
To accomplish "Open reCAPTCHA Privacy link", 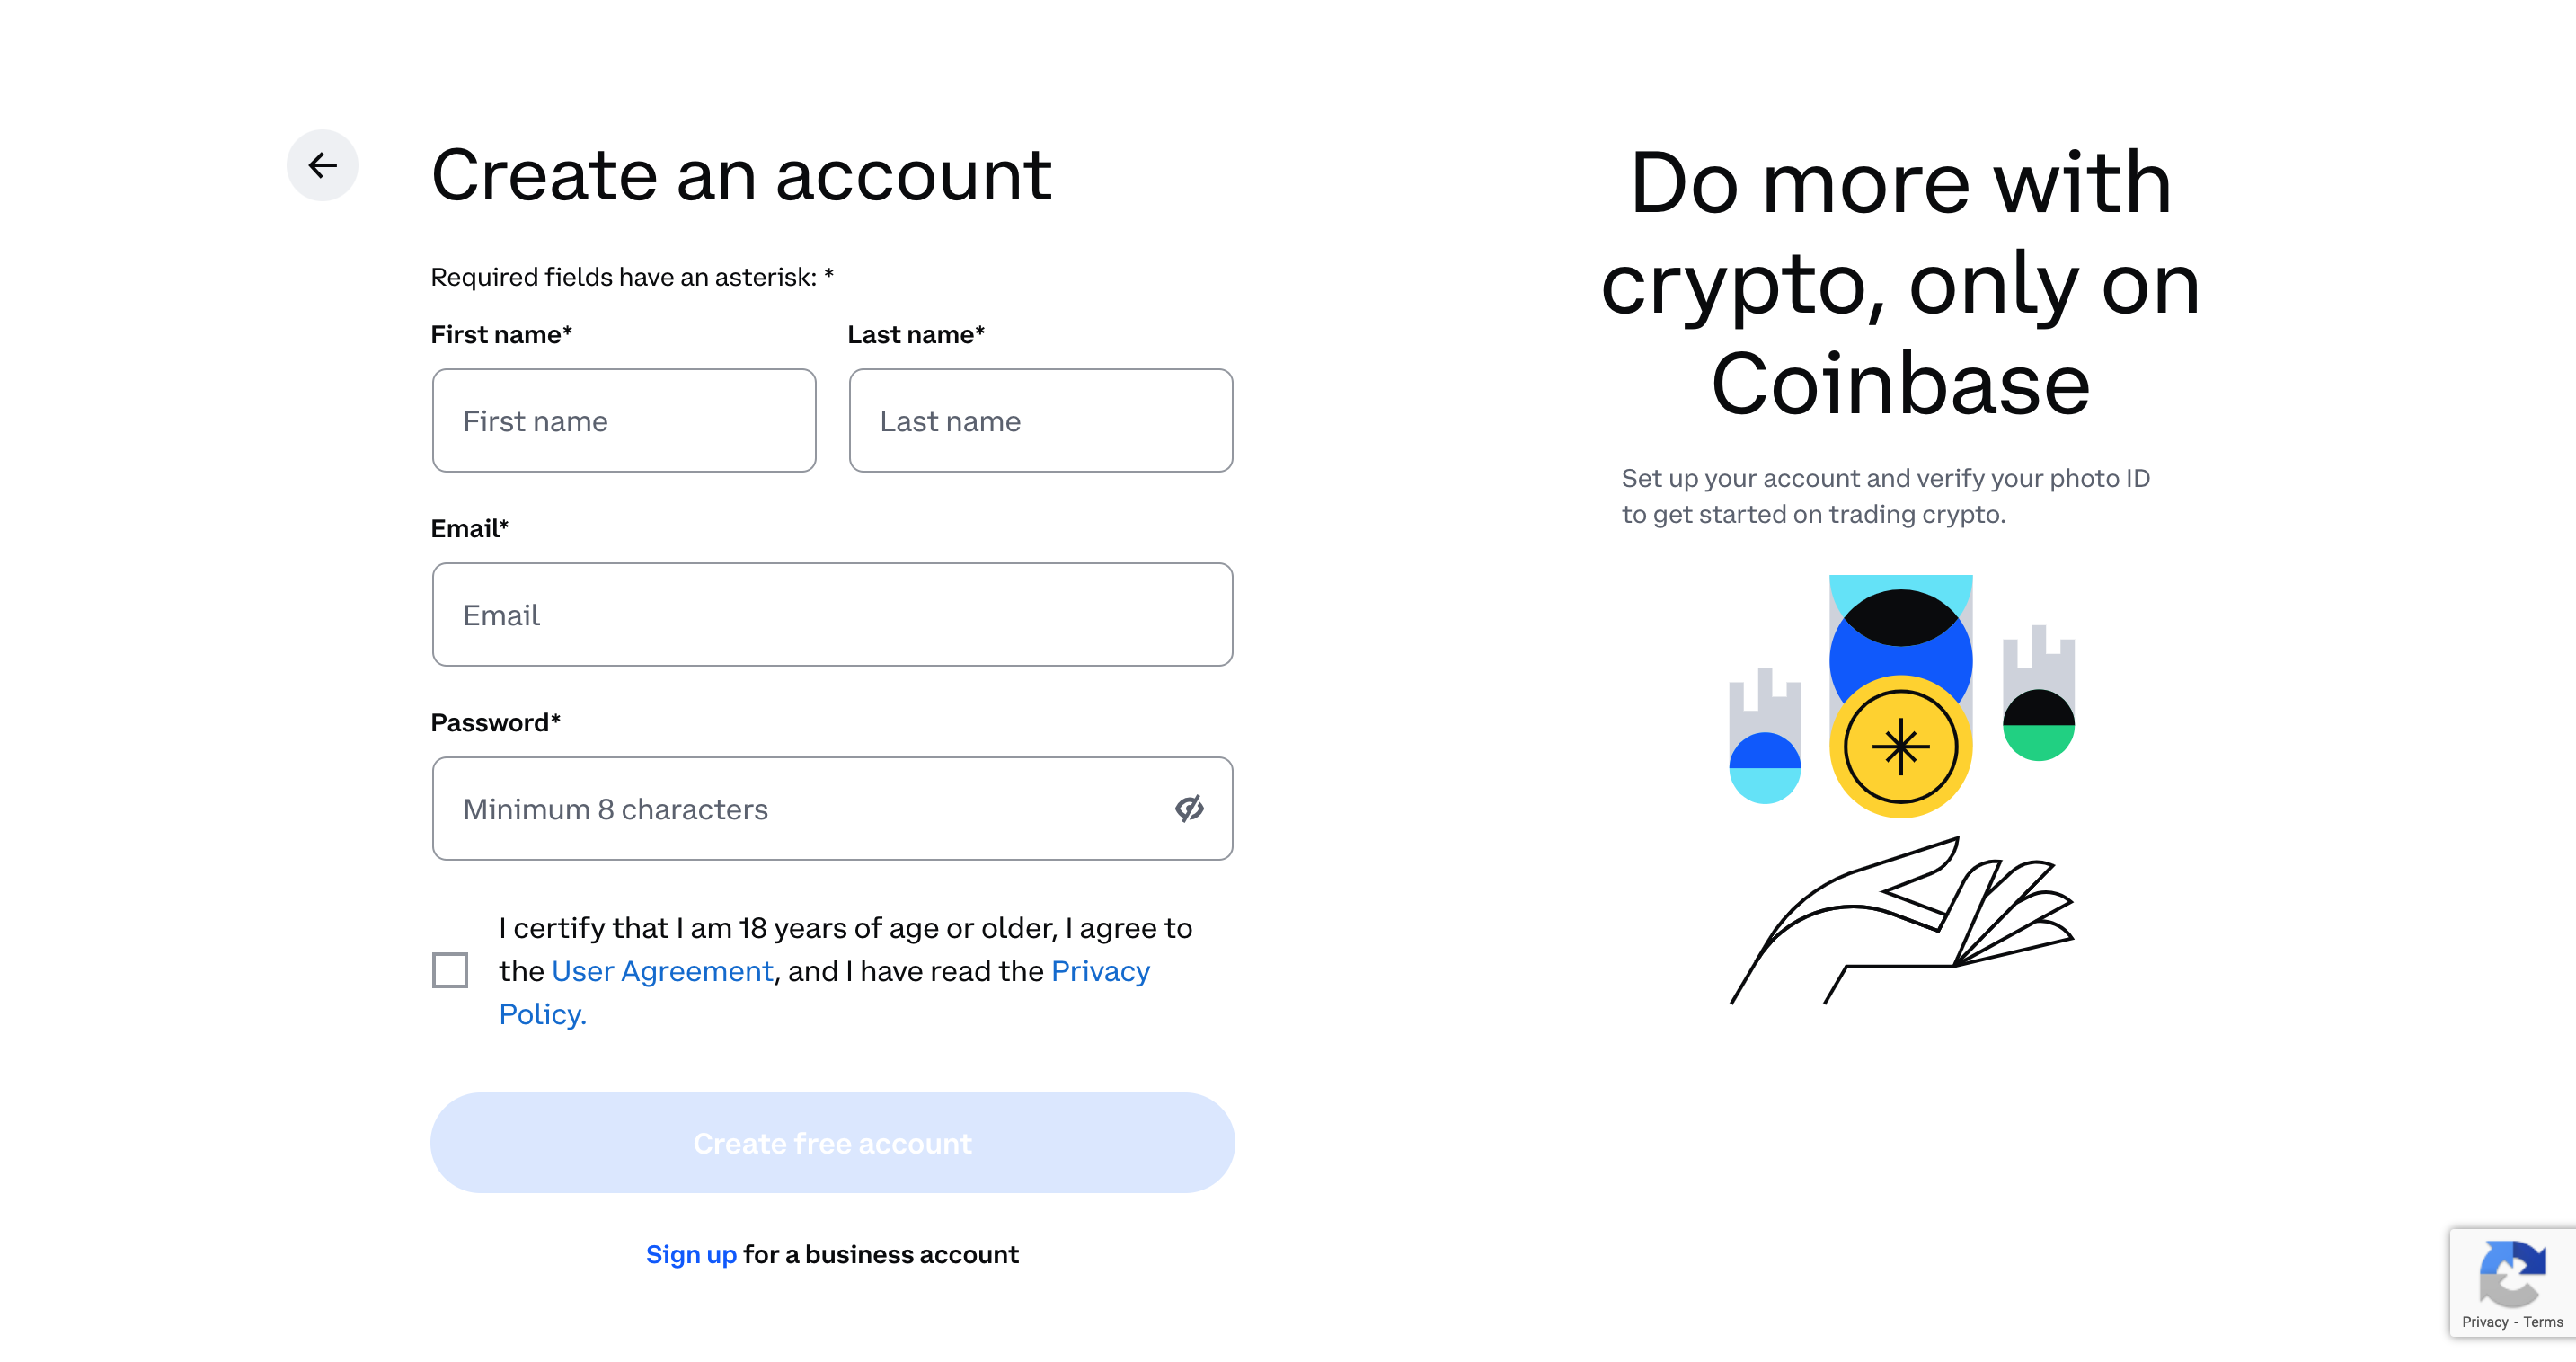I will pos(2485,1322).
